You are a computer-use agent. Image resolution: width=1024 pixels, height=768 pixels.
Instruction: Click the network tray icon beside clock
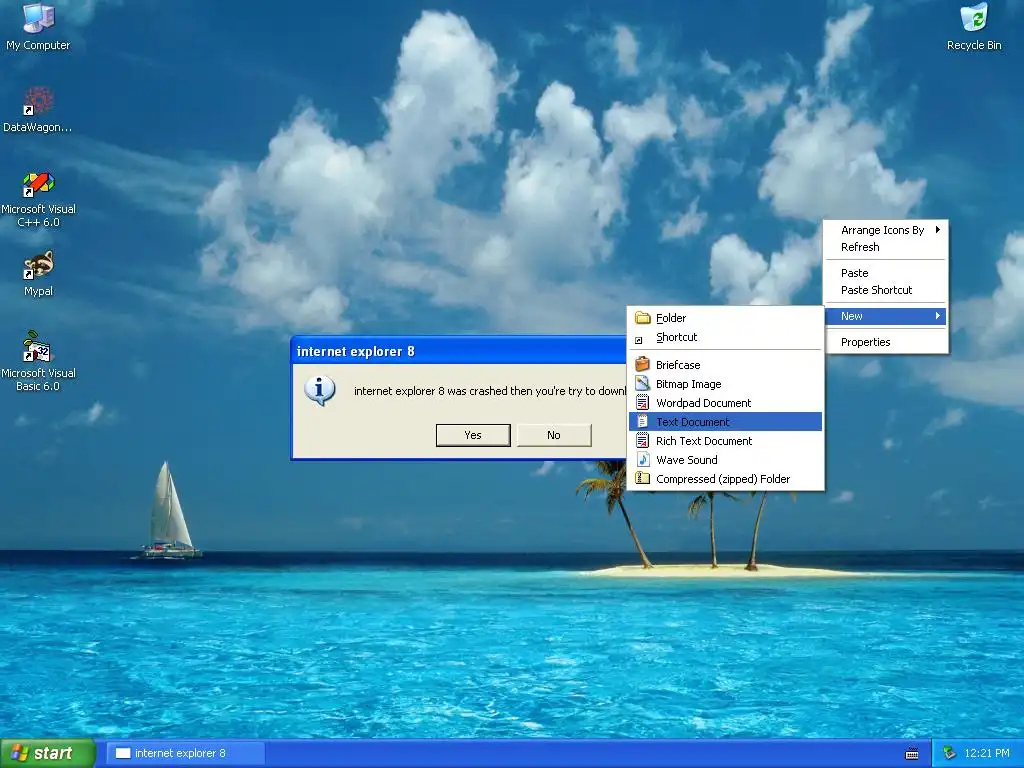coord(949,753)
